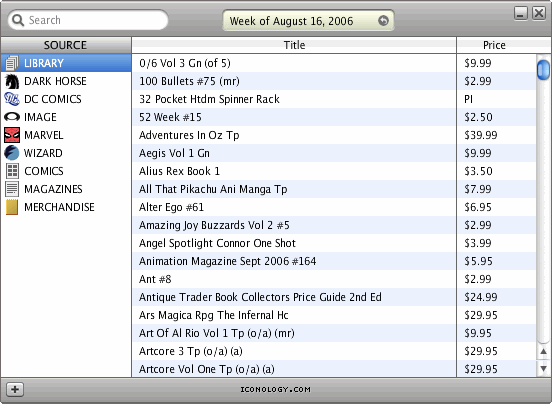
Task: Click the scrollbar up arrow
Action: [x=544, y=351]
